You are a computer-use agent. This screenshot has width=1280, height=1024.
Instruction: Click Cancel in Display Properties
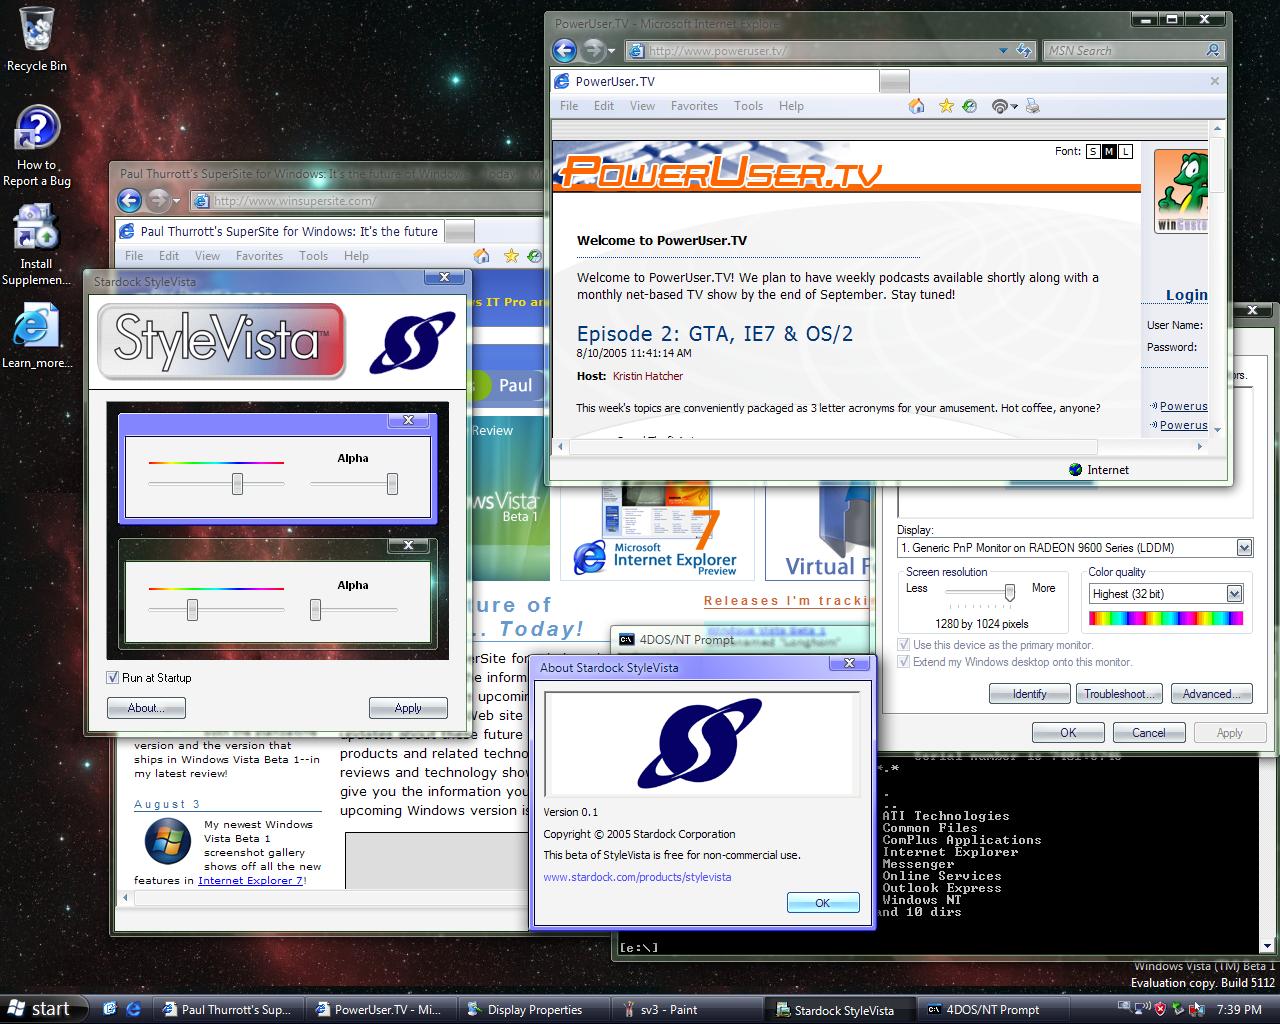click(1149, 733)
